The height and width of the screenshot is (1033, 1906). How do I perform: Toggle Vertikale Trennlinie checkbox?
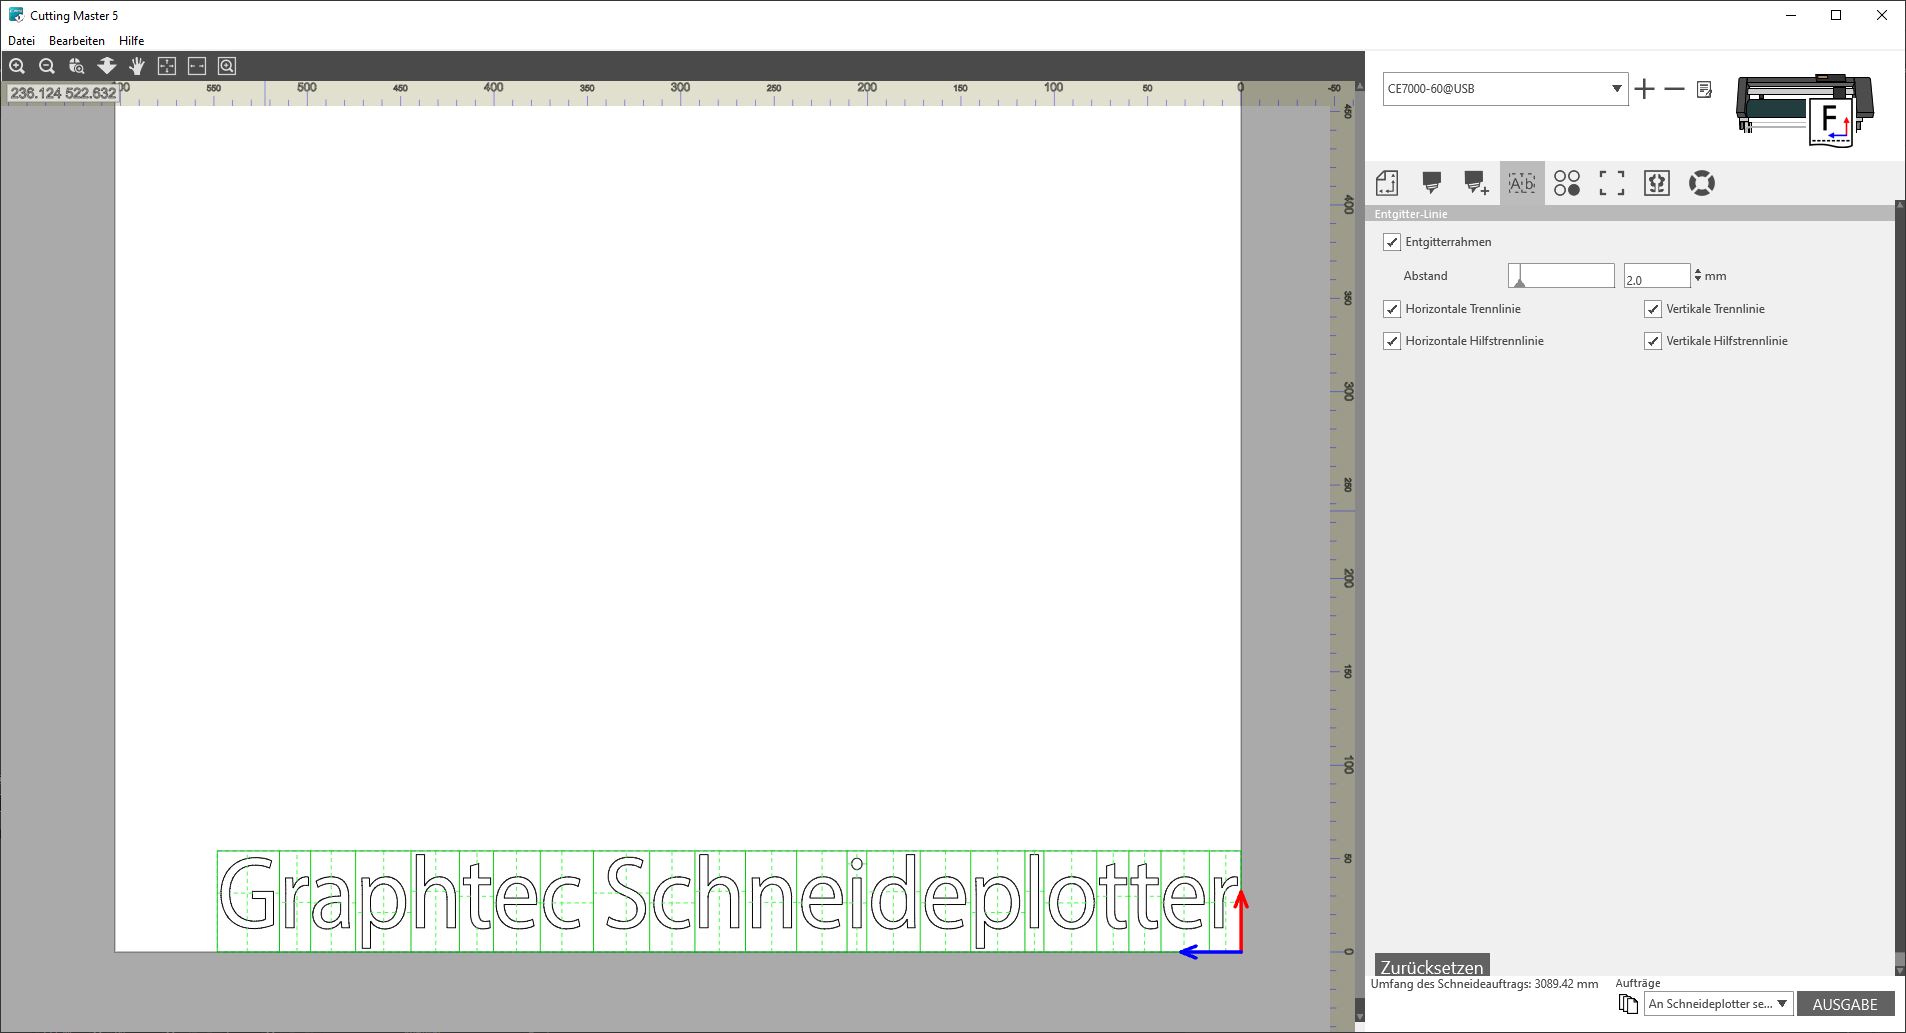(x=1653, y=309)
